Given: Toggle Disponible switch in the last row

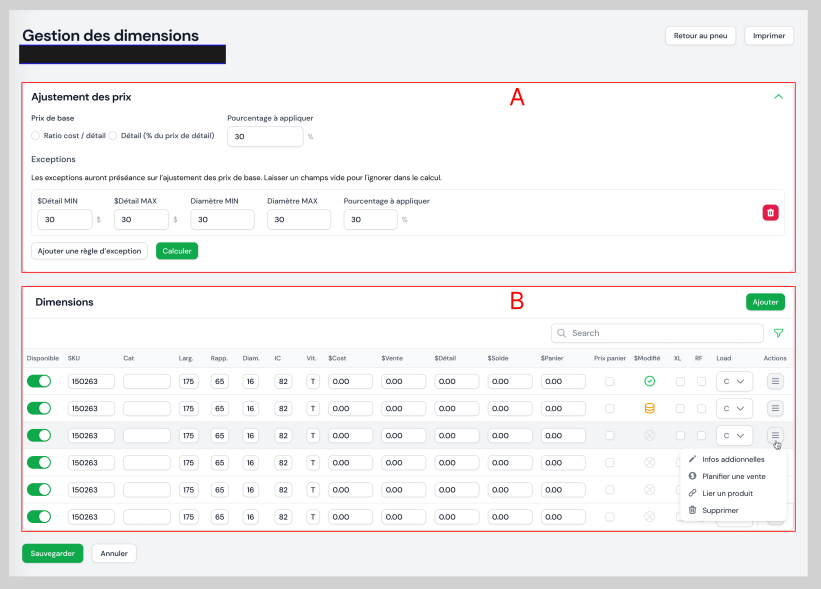Looking at the screenshot, I should (x=39, y=517).
